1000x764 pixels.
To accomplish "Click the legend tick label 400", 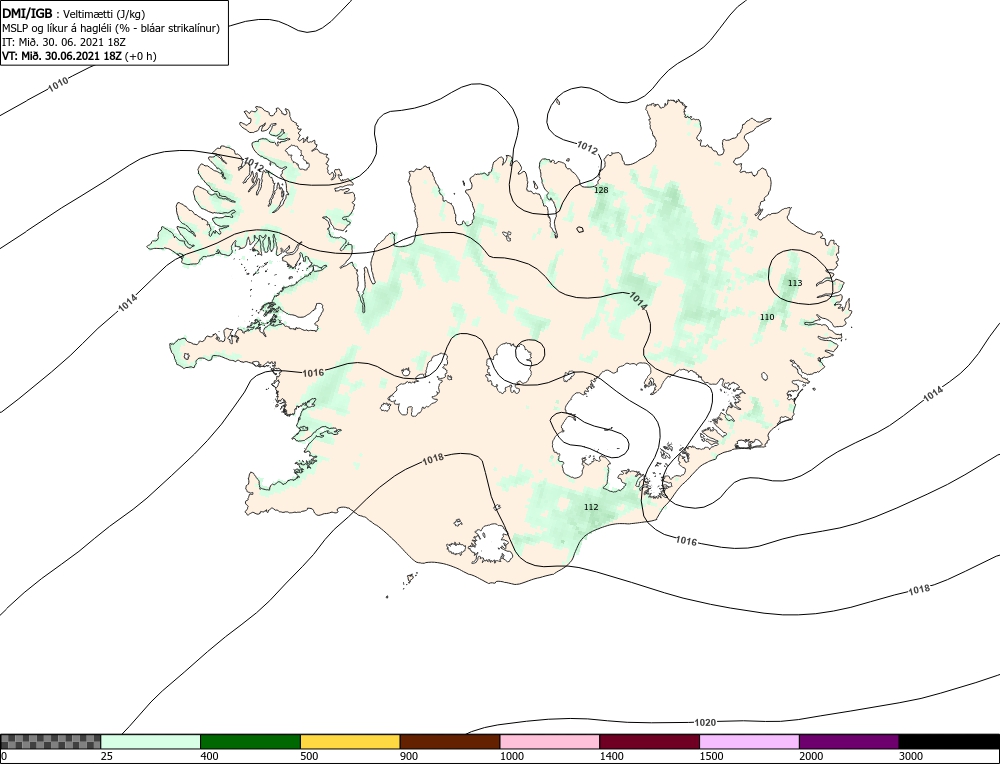I will tap(209, 756).
